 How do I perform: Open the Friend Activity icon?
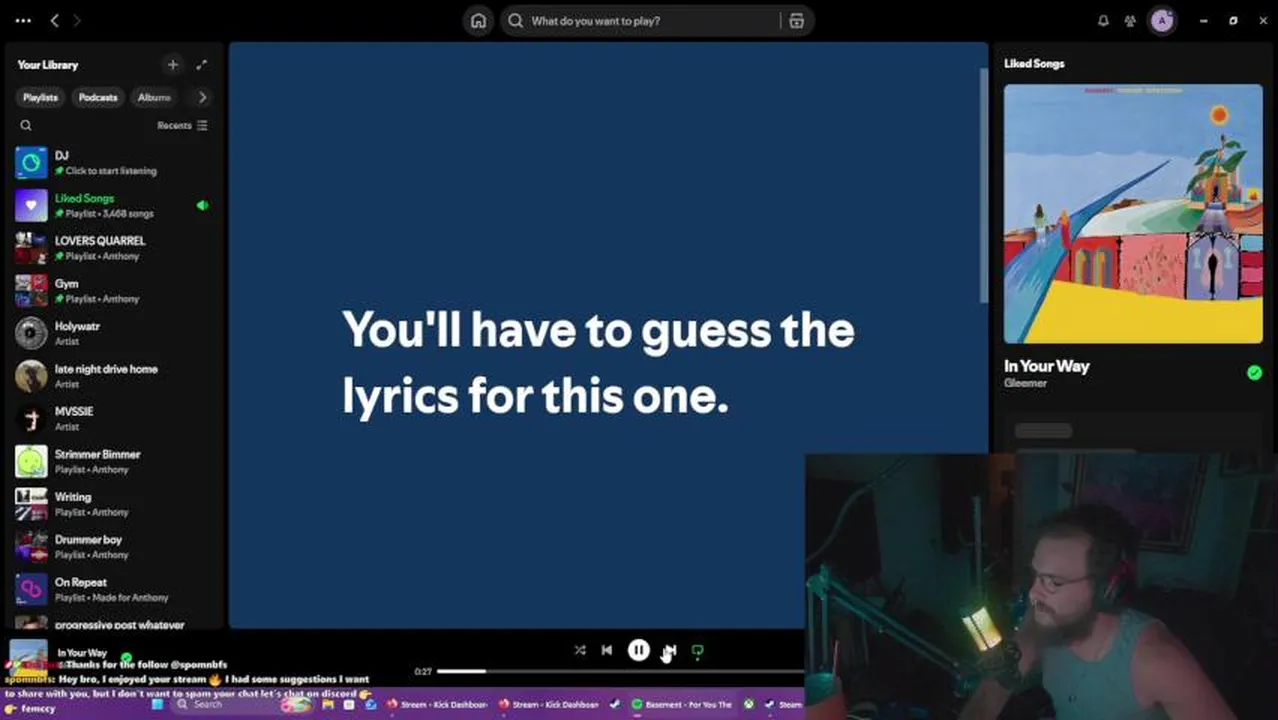coord(1130,21)
